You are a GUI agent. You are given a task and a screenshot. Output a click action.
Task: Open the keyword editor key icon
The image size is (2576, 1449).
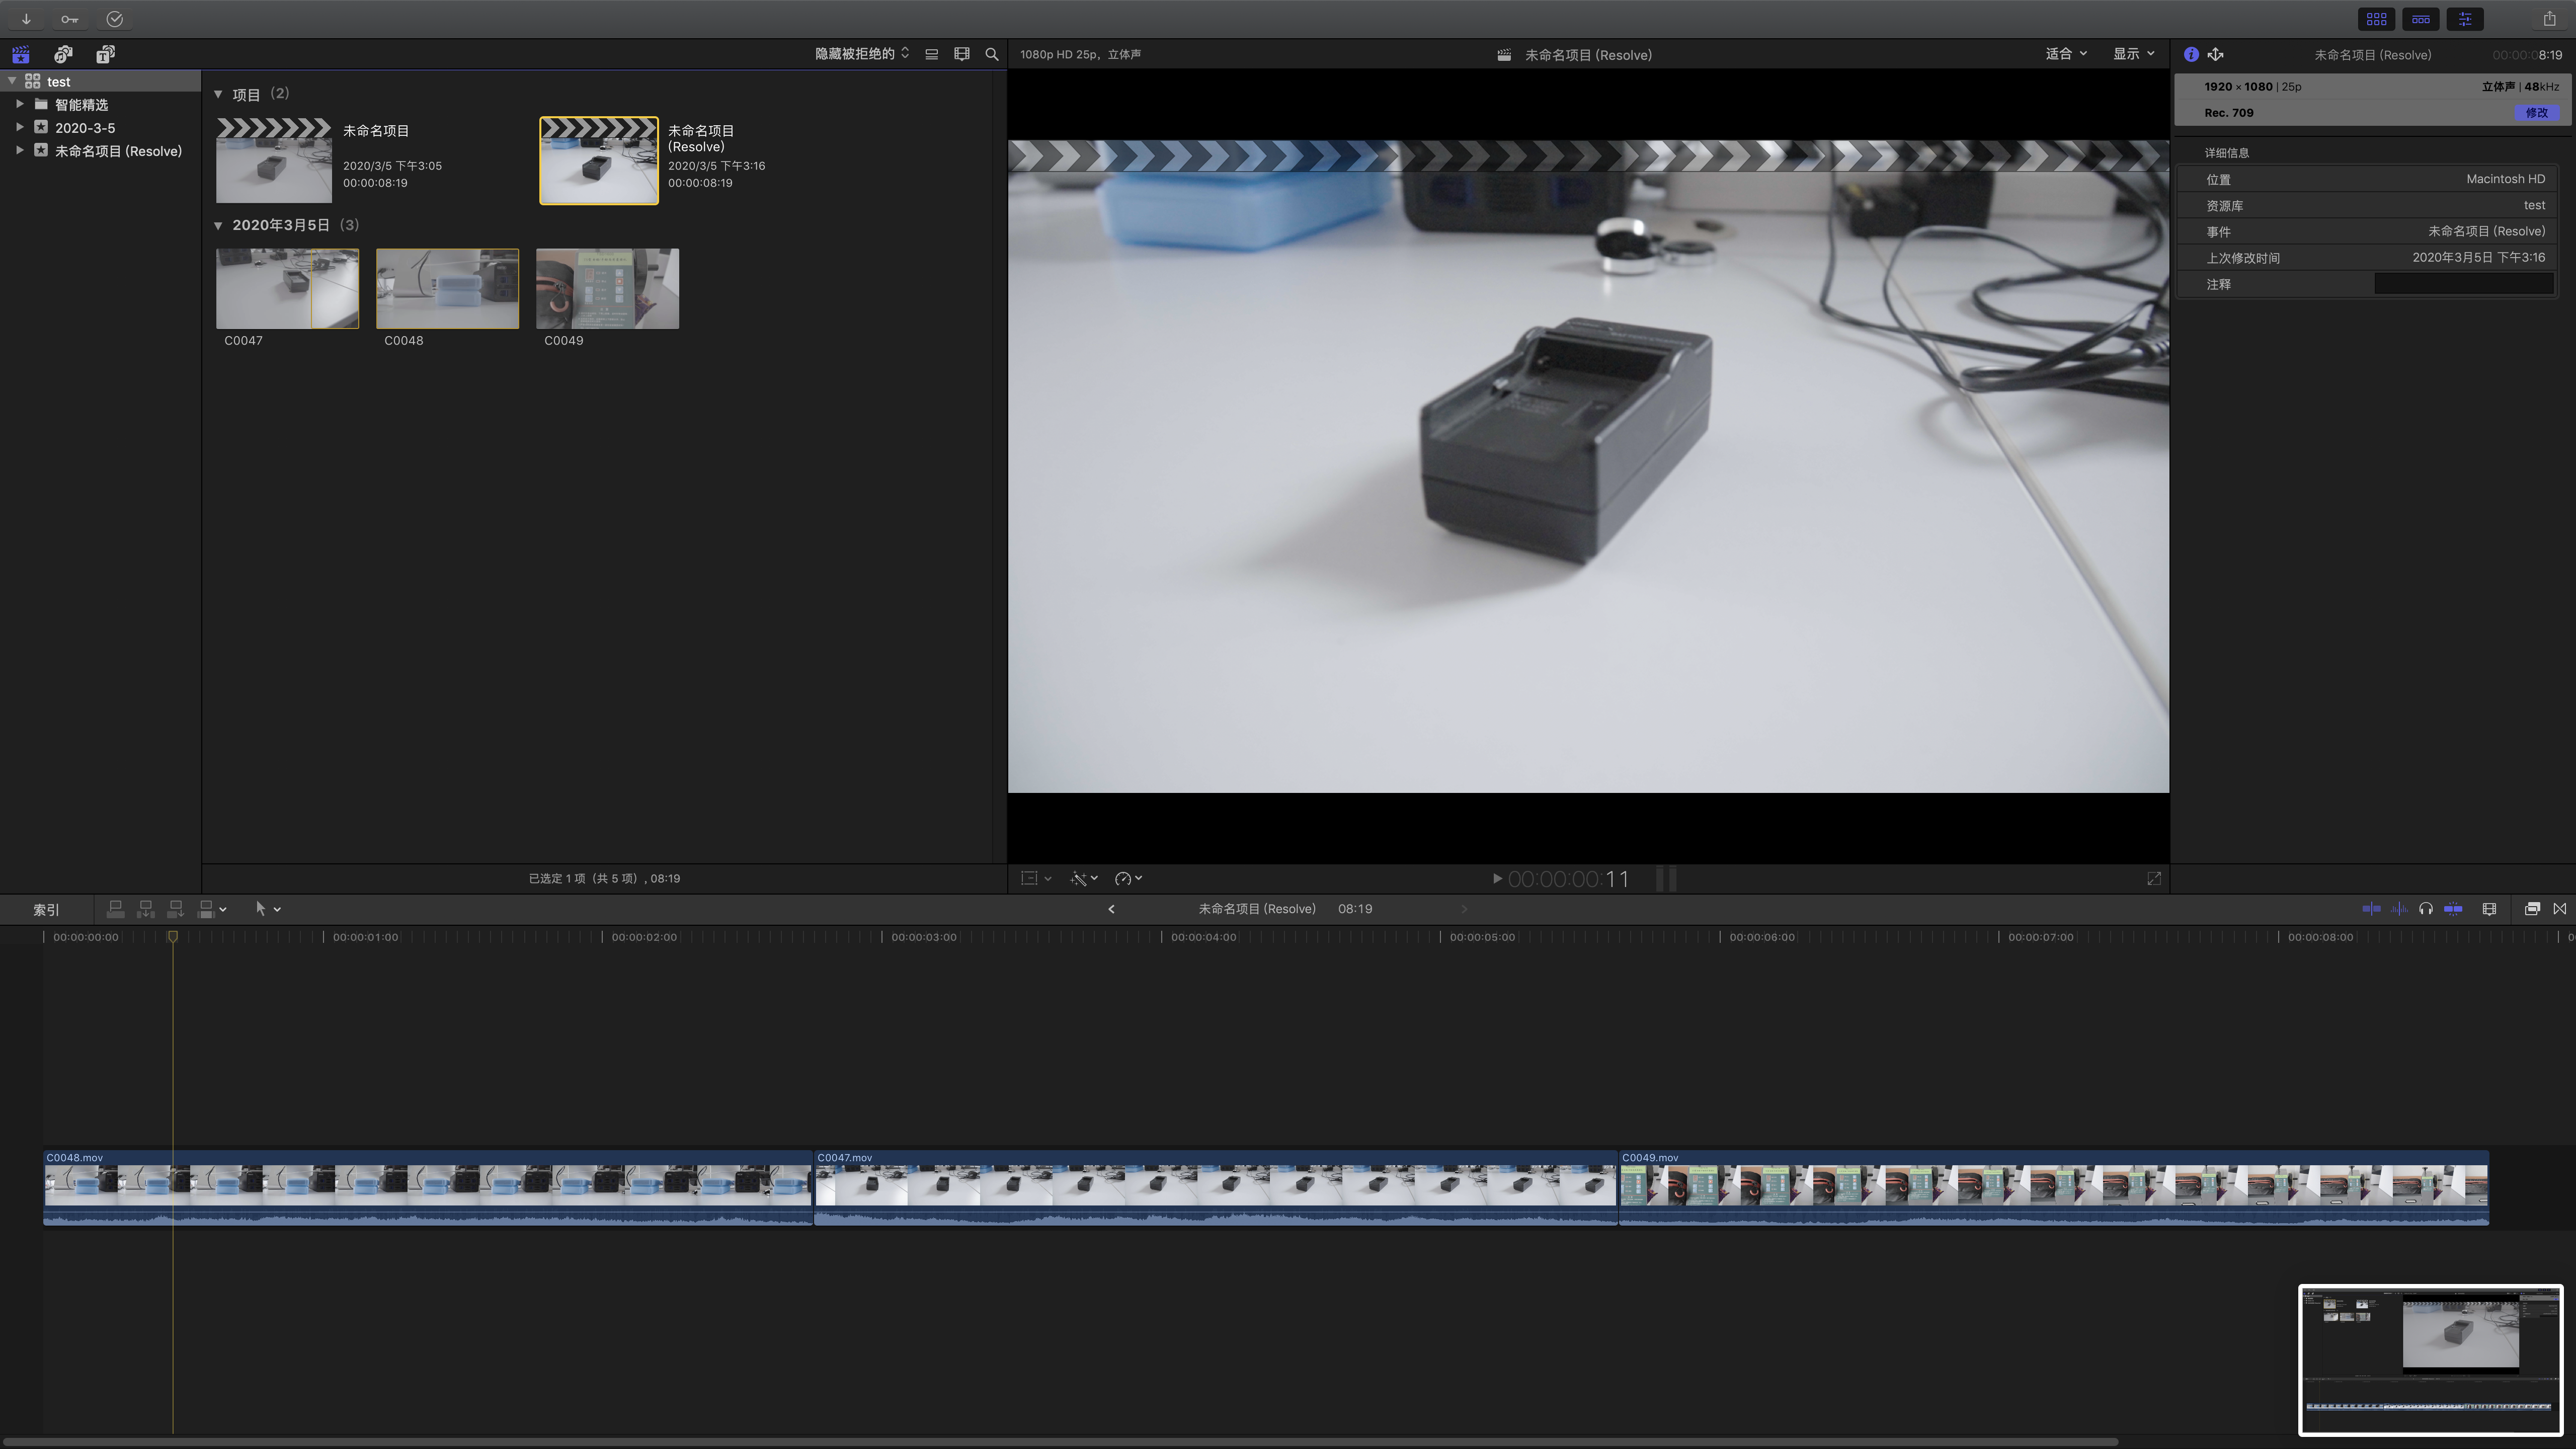pos(69,19)
